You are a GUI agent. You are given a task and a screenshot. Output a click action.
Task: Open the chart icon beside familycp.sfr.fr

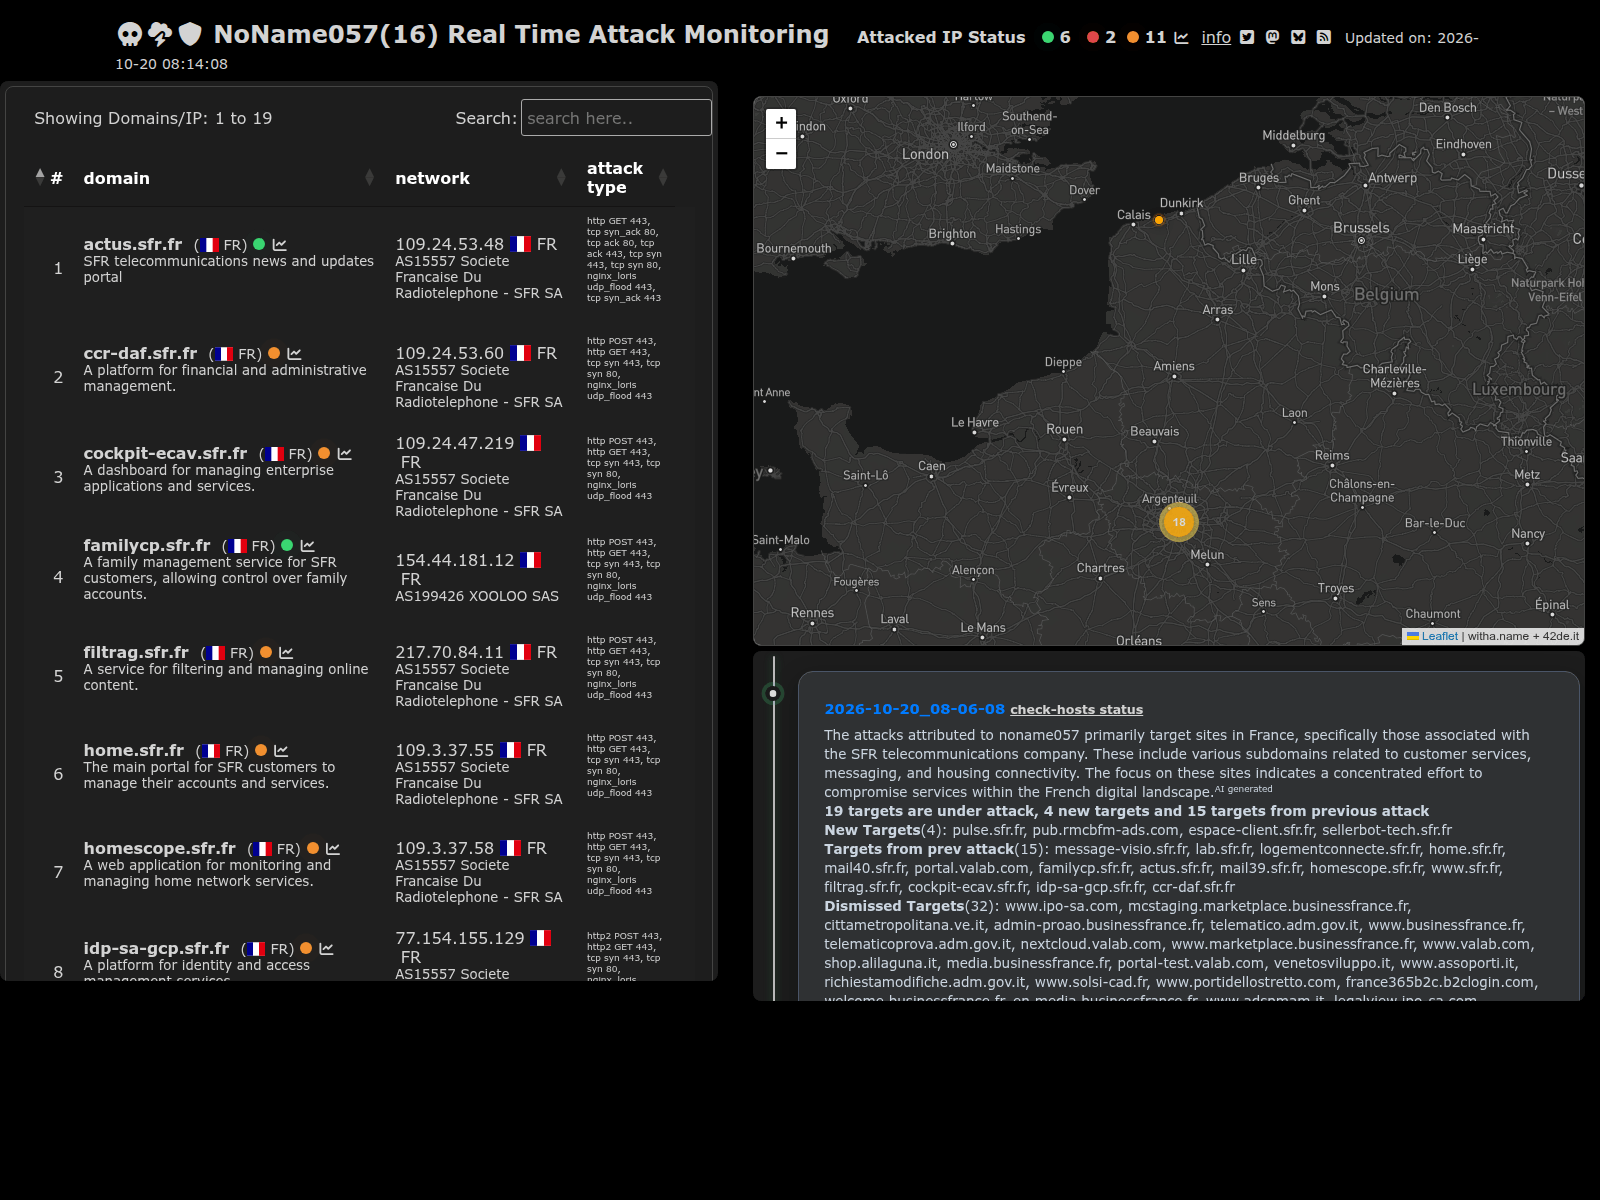(x=308, y=546)
